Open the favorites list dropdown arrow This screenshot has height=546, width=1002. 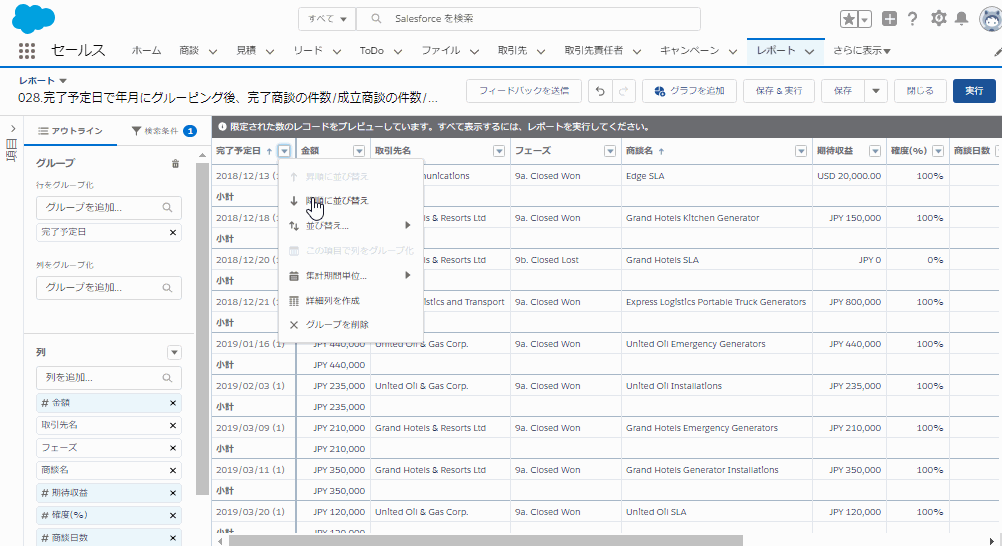tap(865, 19)
